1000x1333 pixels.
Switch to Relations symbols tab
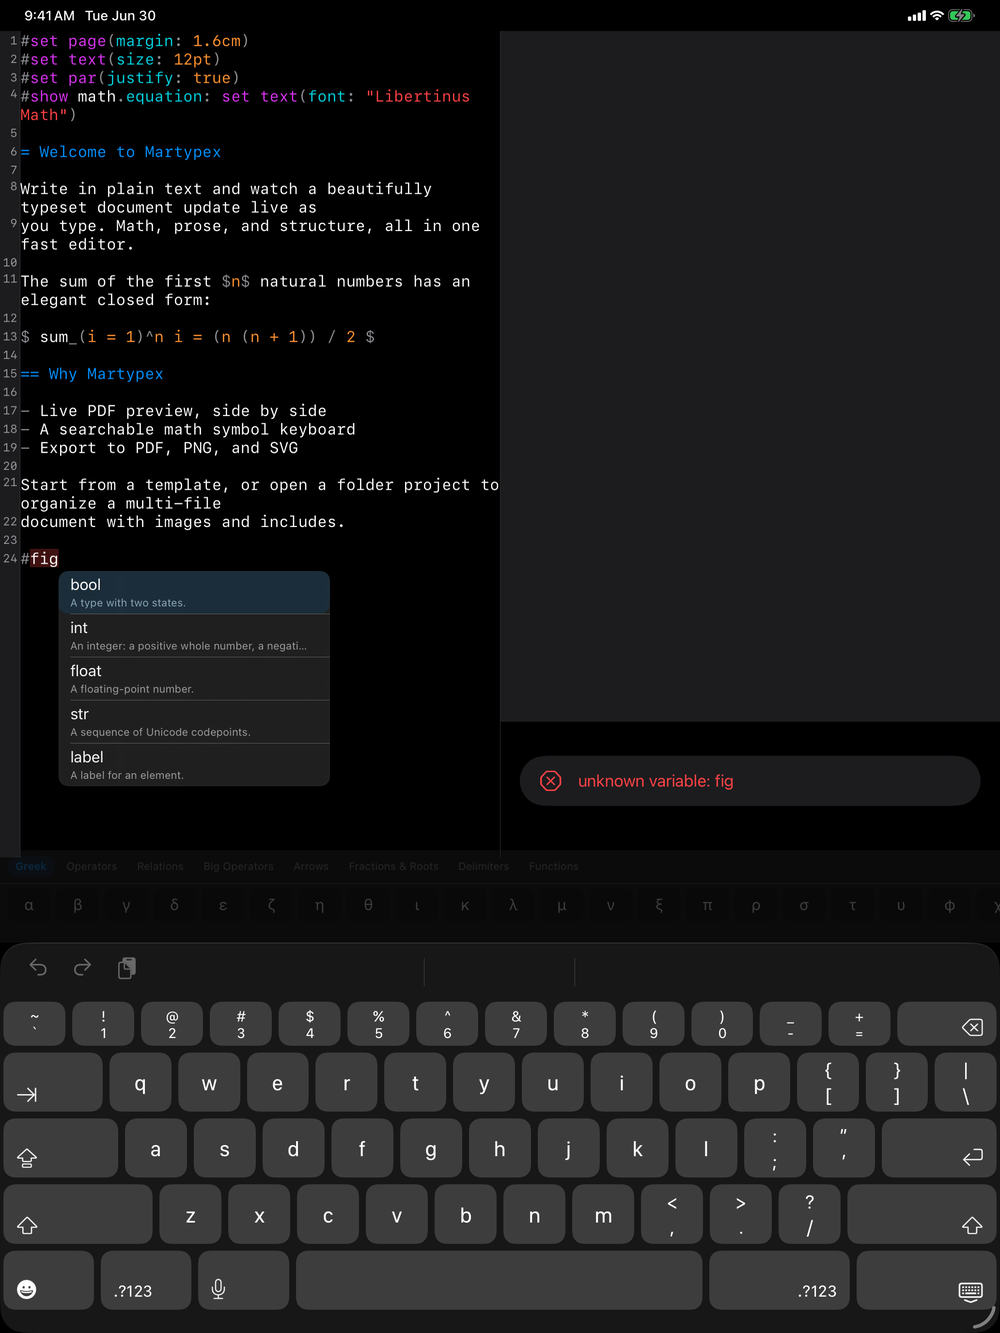160,866
